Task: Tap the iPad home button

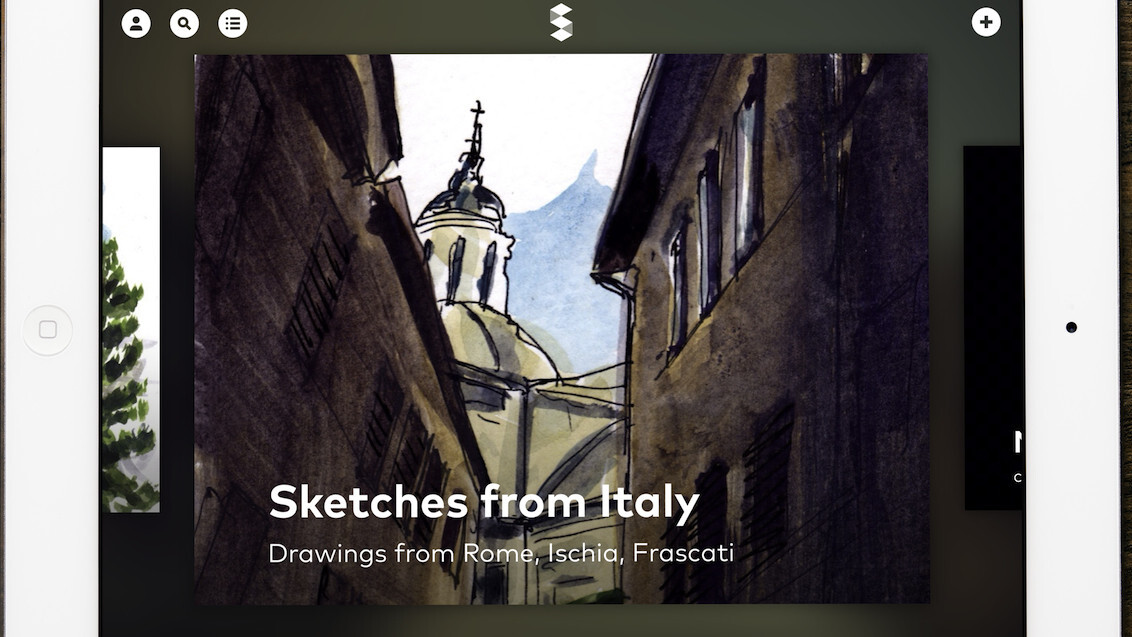Action: [x=48, y=330]
